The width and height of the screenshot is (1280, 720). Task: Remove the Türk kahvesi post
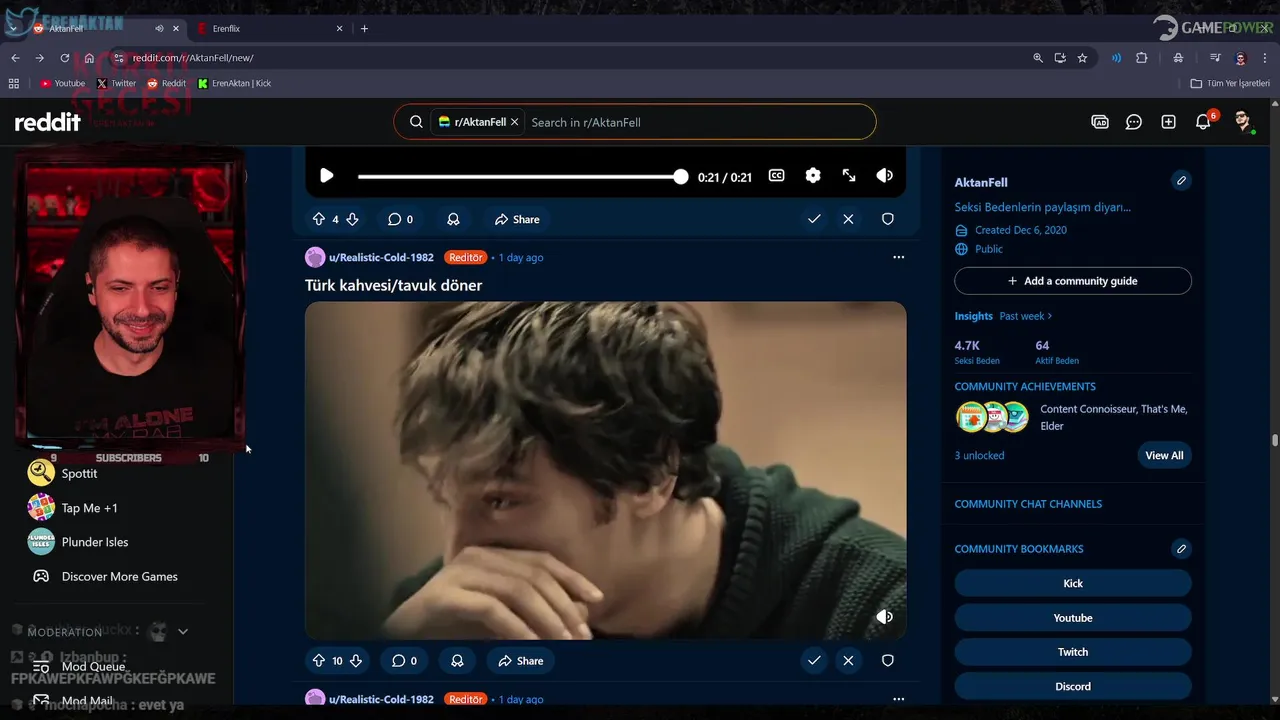coord(848,661)
